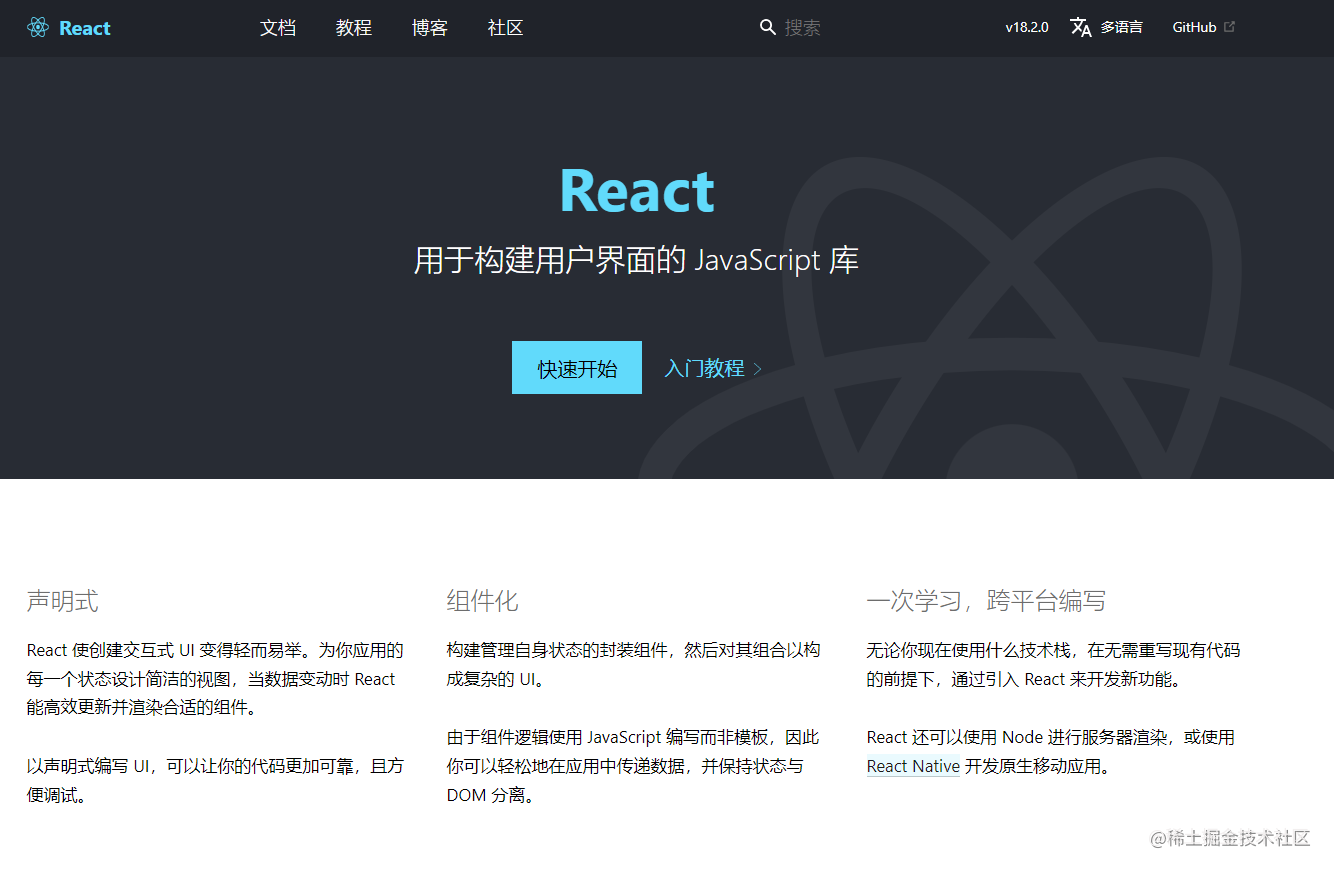The height and width of the screenshot is (872, 1334).
Task: Open the 教程 section
Action: pos(353,28)
